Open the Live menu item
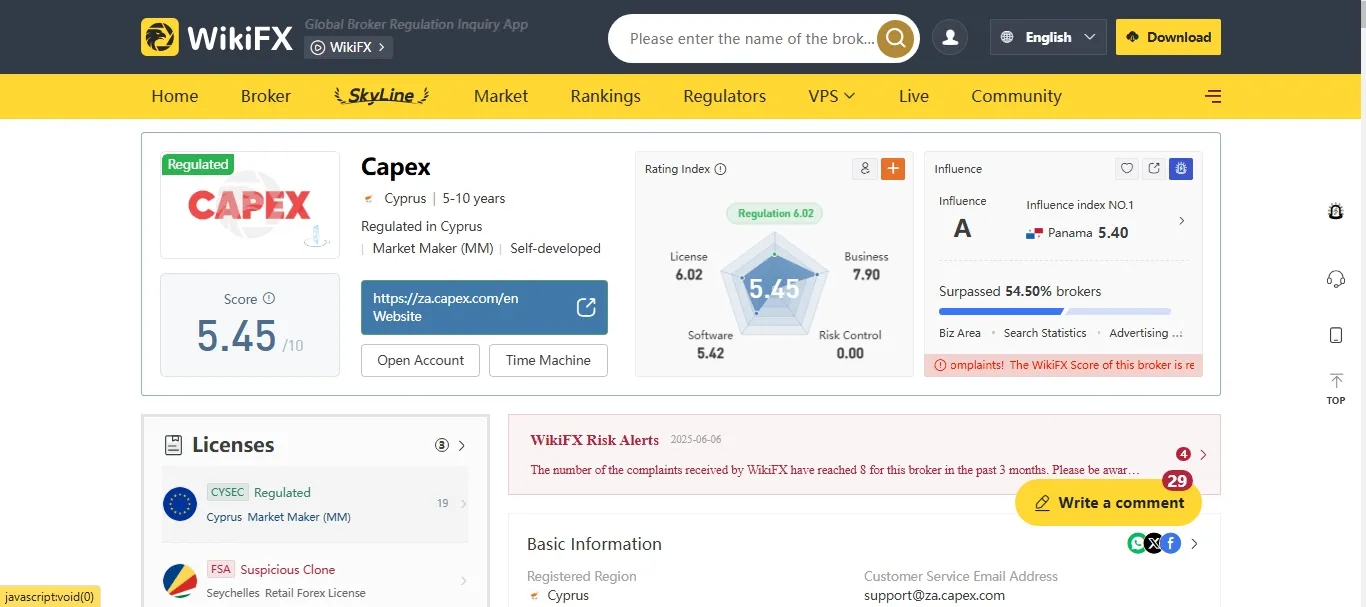1366x607 pixels. click(914, 96)
